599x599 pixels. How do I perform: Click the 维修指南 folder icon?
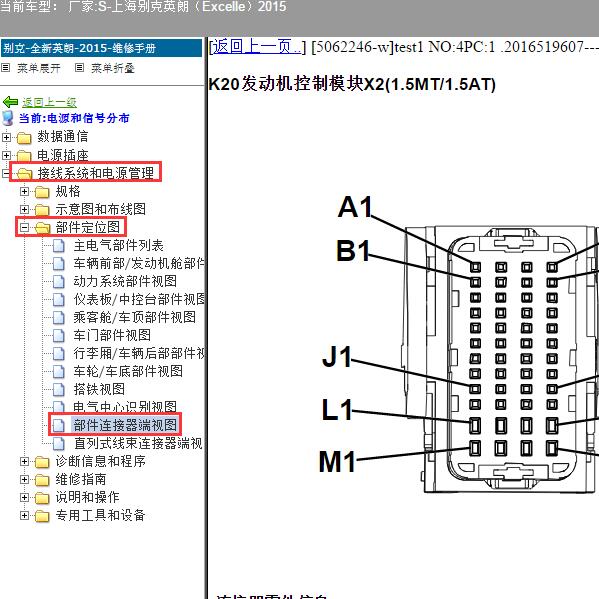click(x=42, y=480)
